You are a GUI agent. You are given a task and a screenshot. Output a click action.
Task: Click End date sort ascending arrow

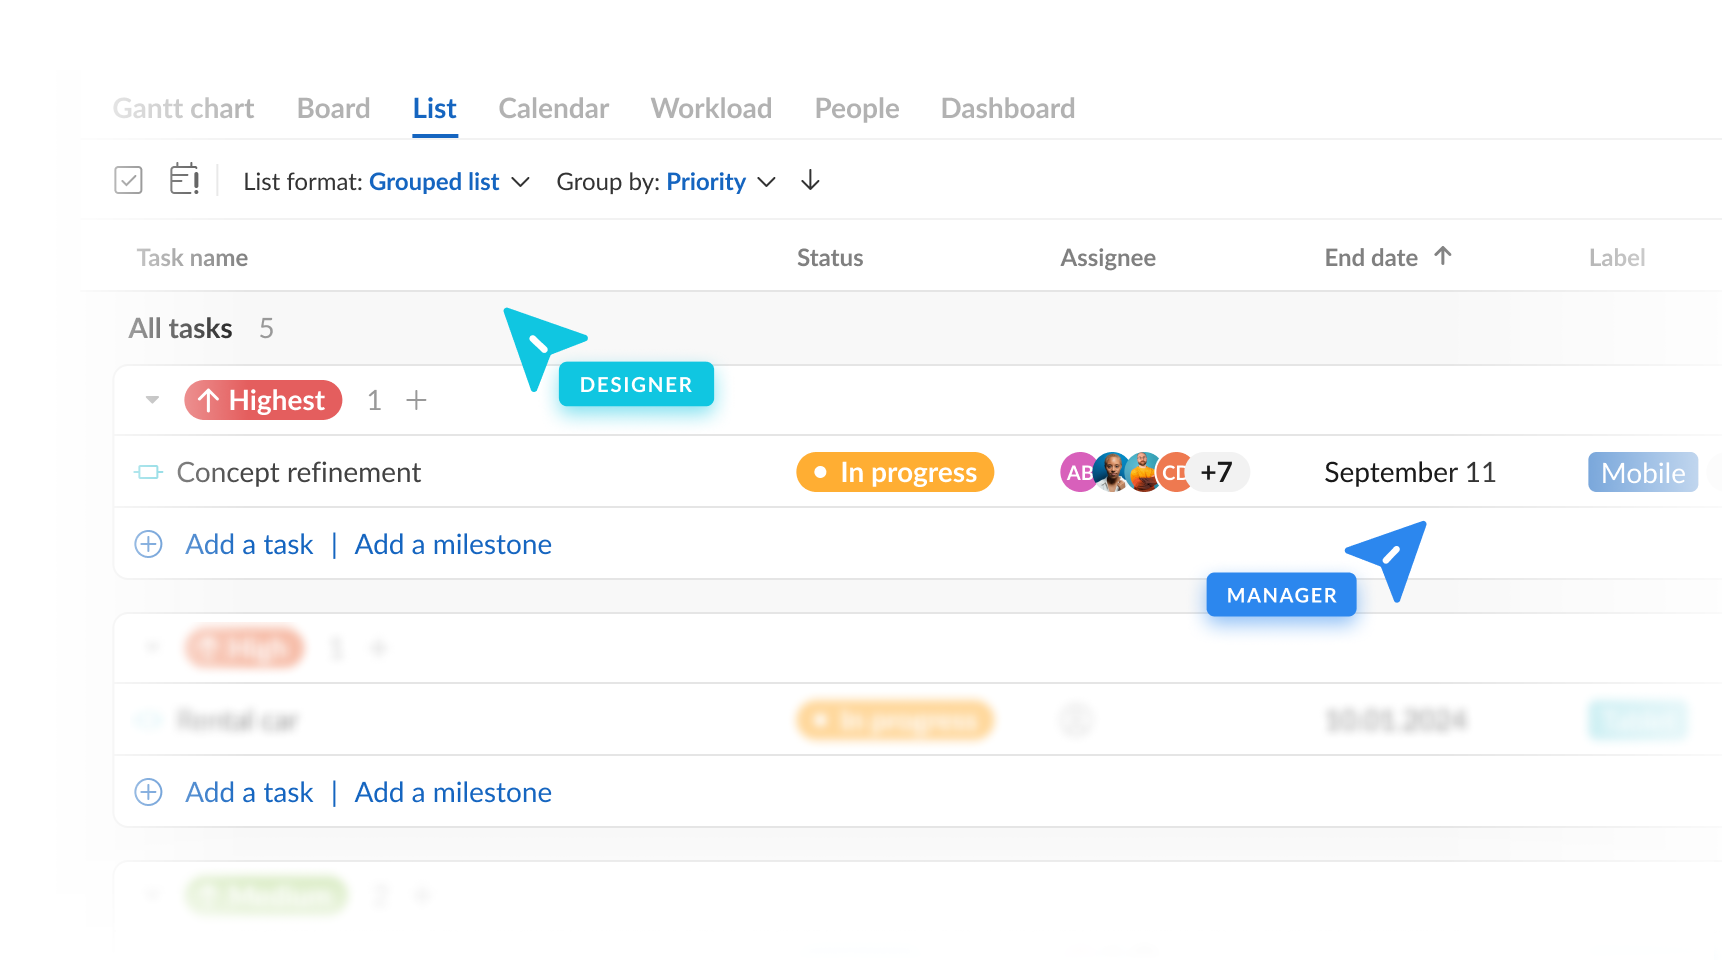[1442, 256]
